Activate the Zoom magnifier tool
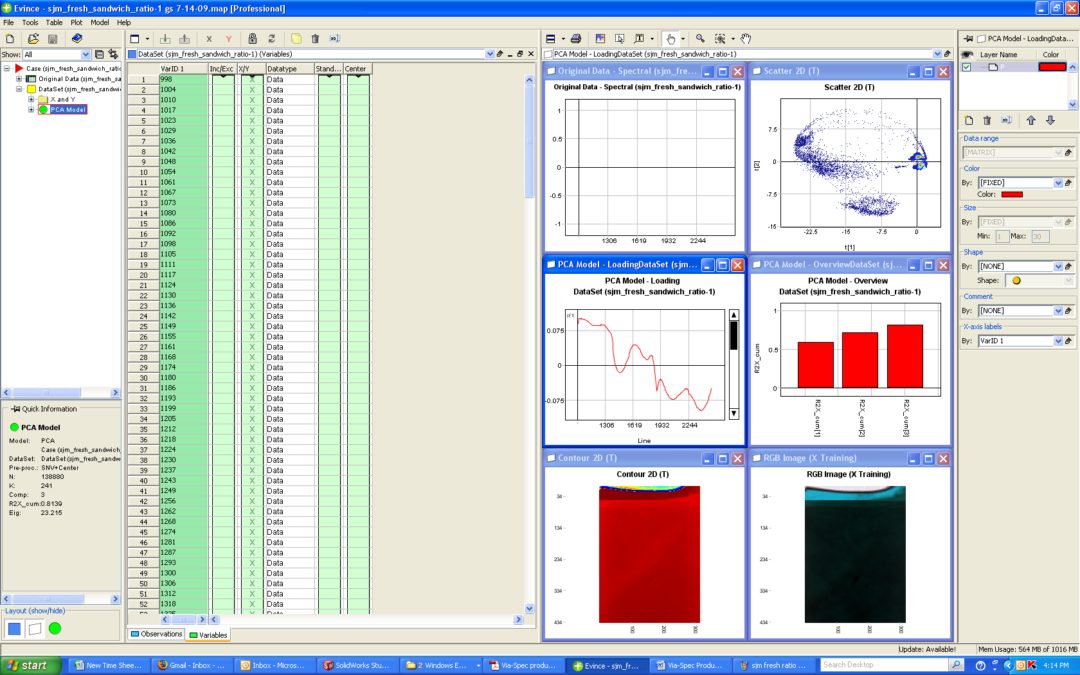The height and width of the screenshot is (675, 1080). (x=700, y=38)
